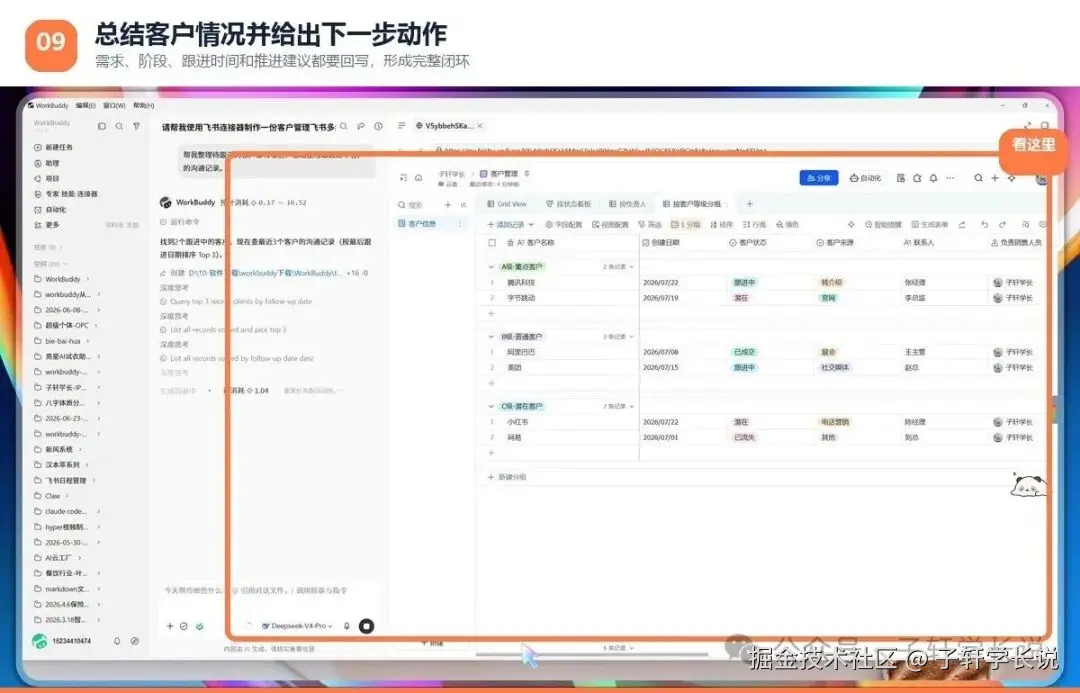Open chat history clock icon
1080x693 pixels.
[378, 126]
